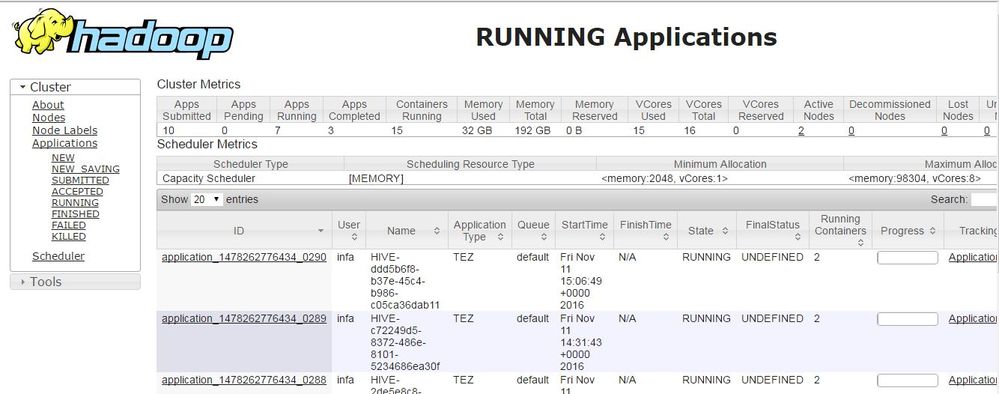Sort table by ID column
The height and width of the screenshot is (394, 999).
point(244,231)
